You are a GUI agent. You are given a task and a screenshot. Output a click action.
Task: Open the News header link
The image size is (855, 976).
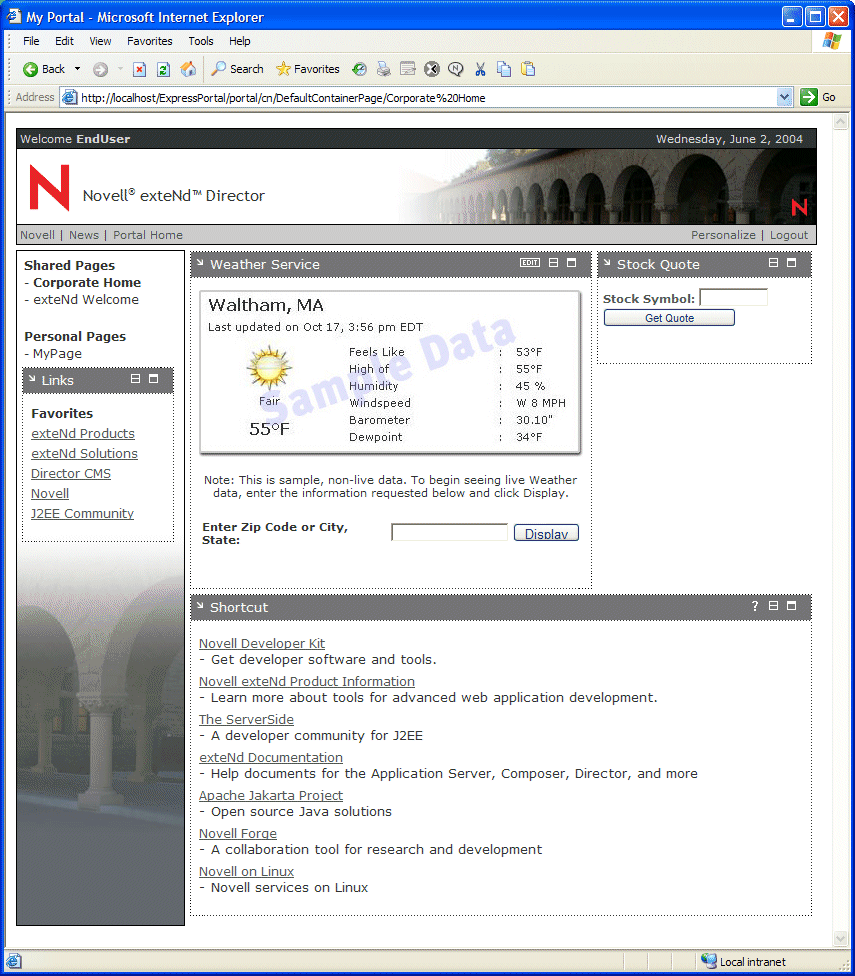pyautogui.click(x=84, y=235)
